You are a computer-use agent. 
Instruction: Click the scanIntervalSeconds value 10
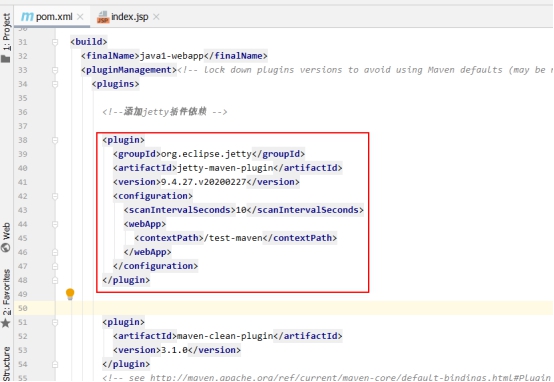tap(241, 210)
